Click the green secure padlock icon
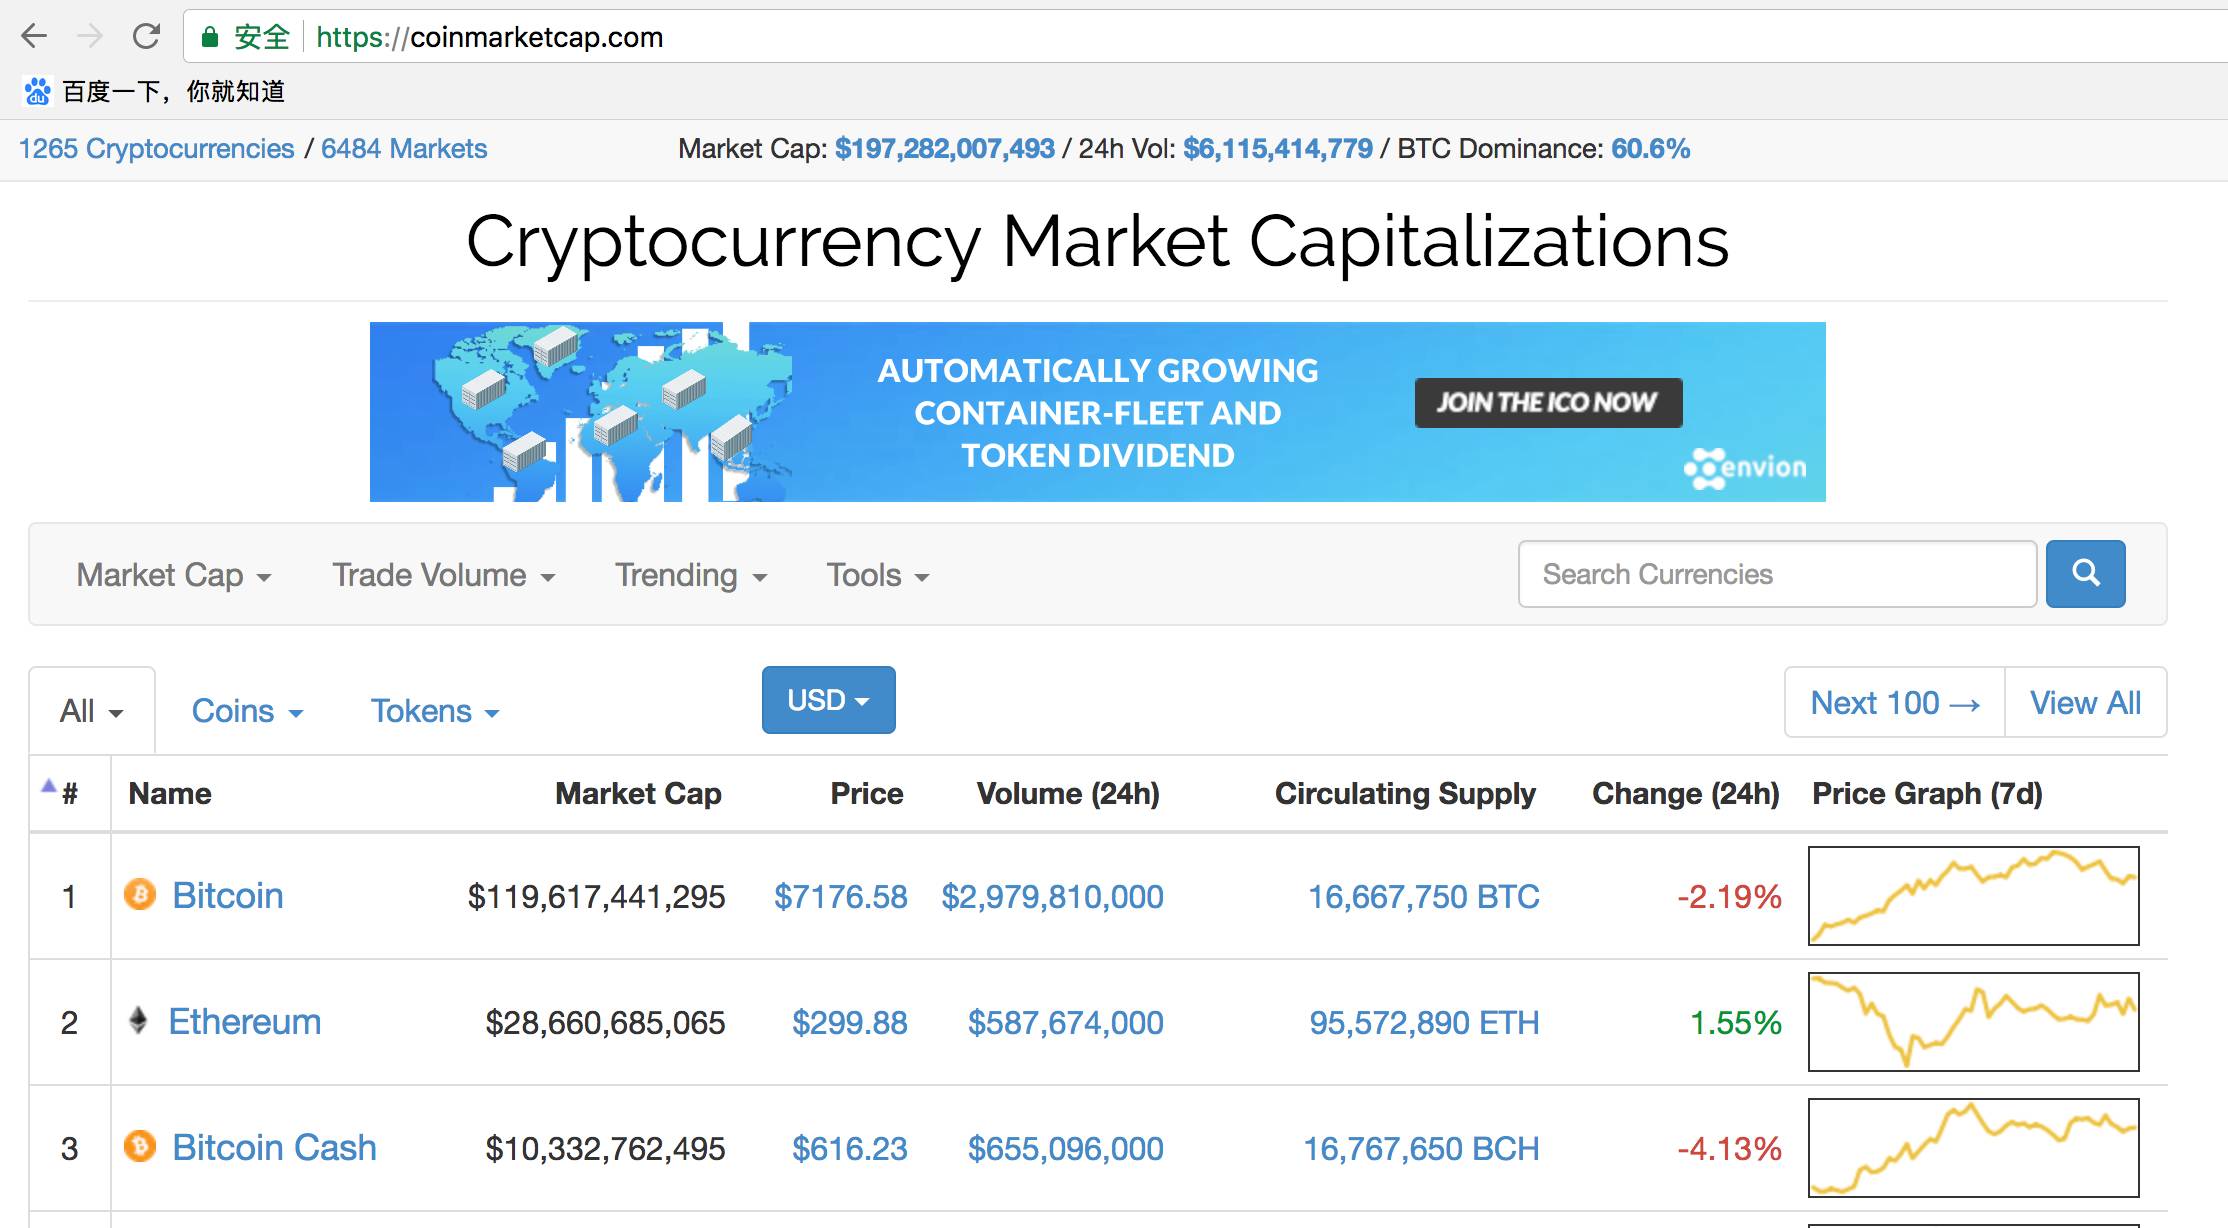The image size is (2228, 1228). 210,38
